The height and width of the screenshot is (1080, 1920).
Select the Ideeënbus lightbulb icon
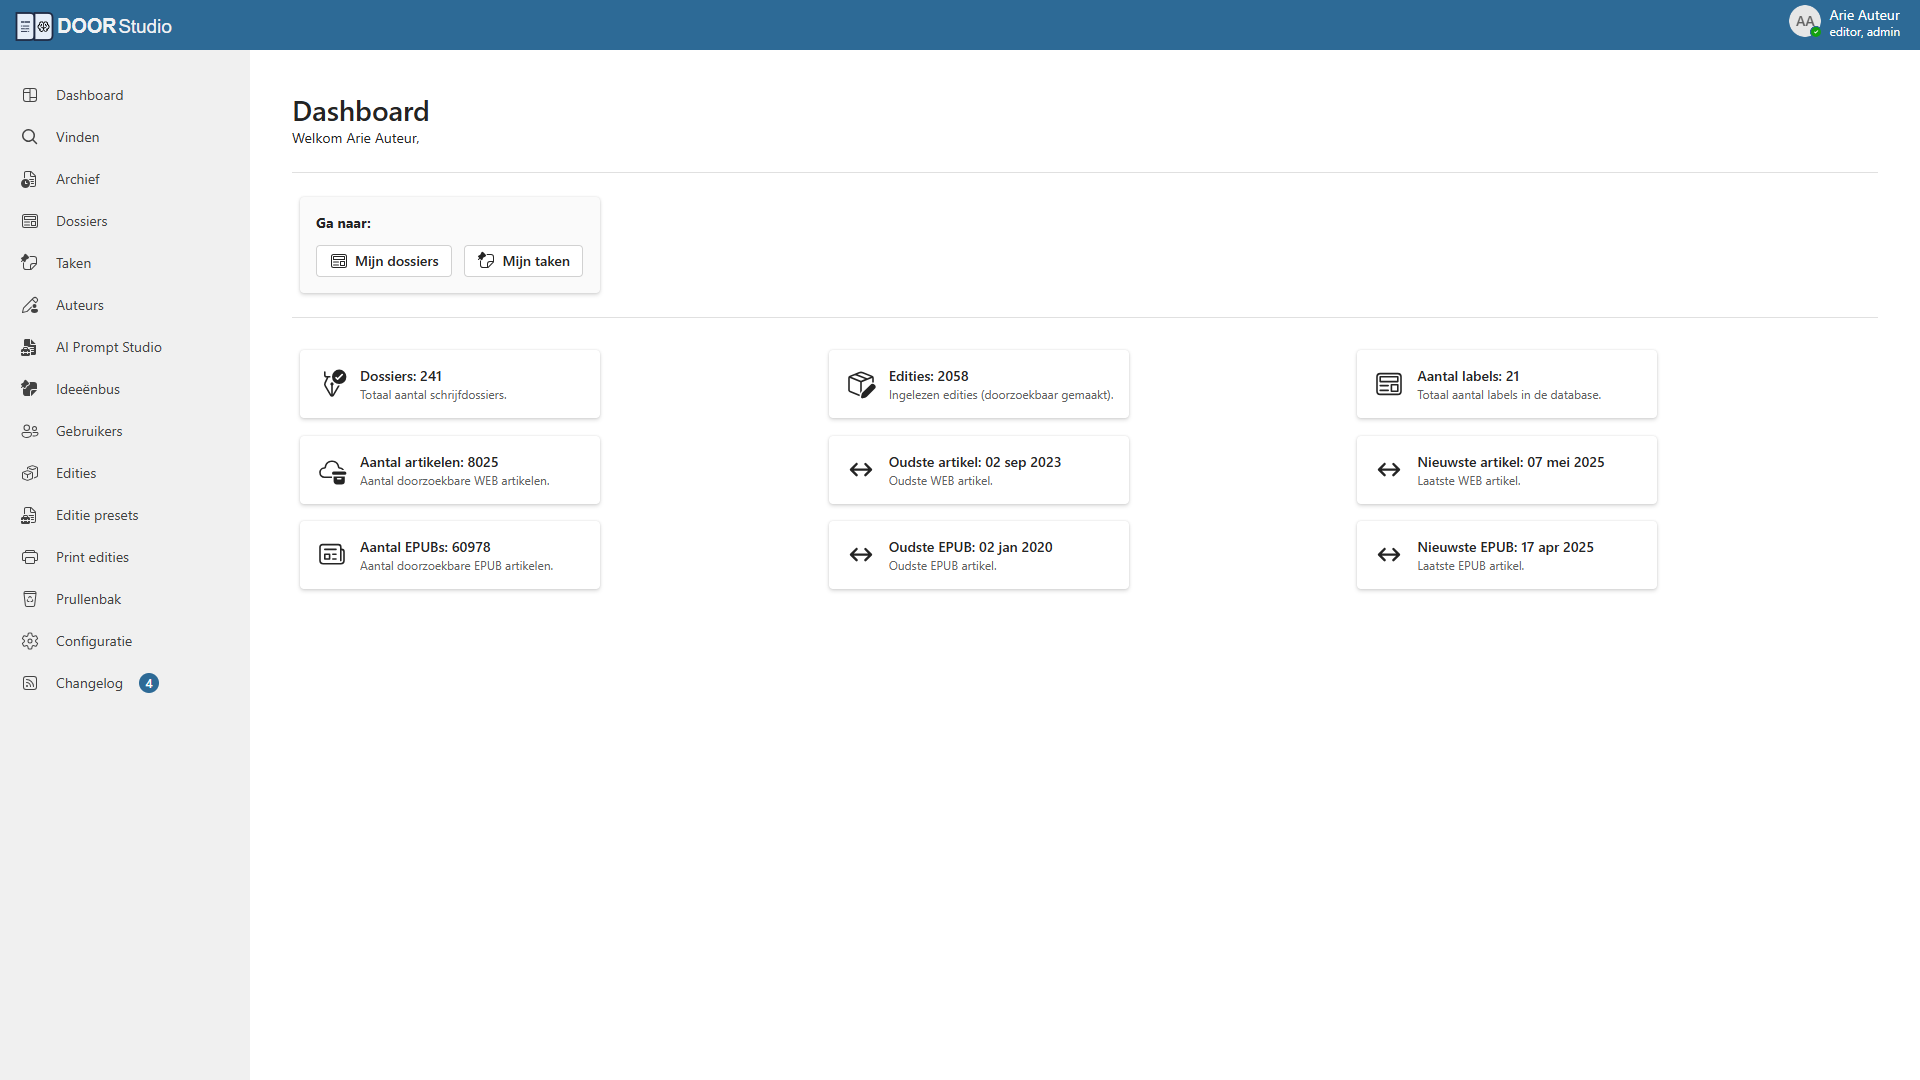point(29,388)
